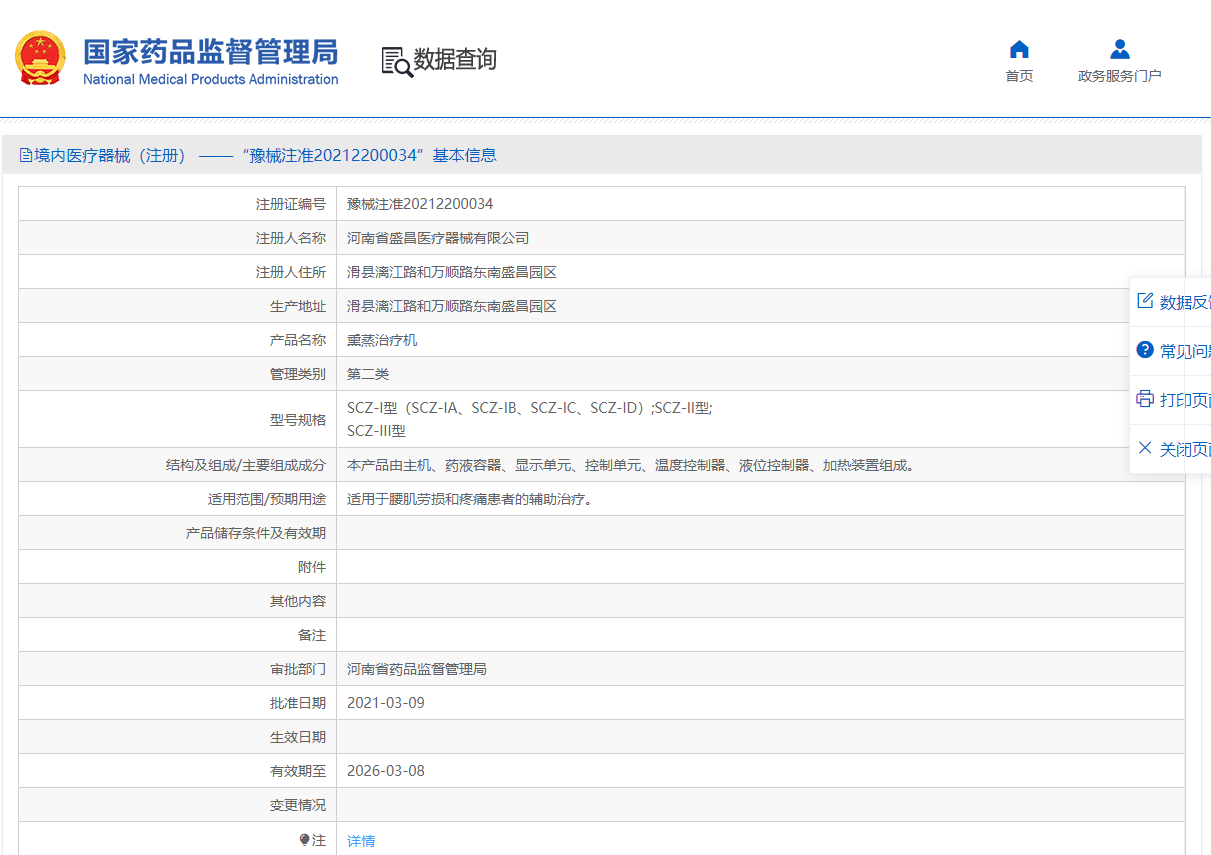Click 适用于腰肌劳损 intended use text

[470, 499]
